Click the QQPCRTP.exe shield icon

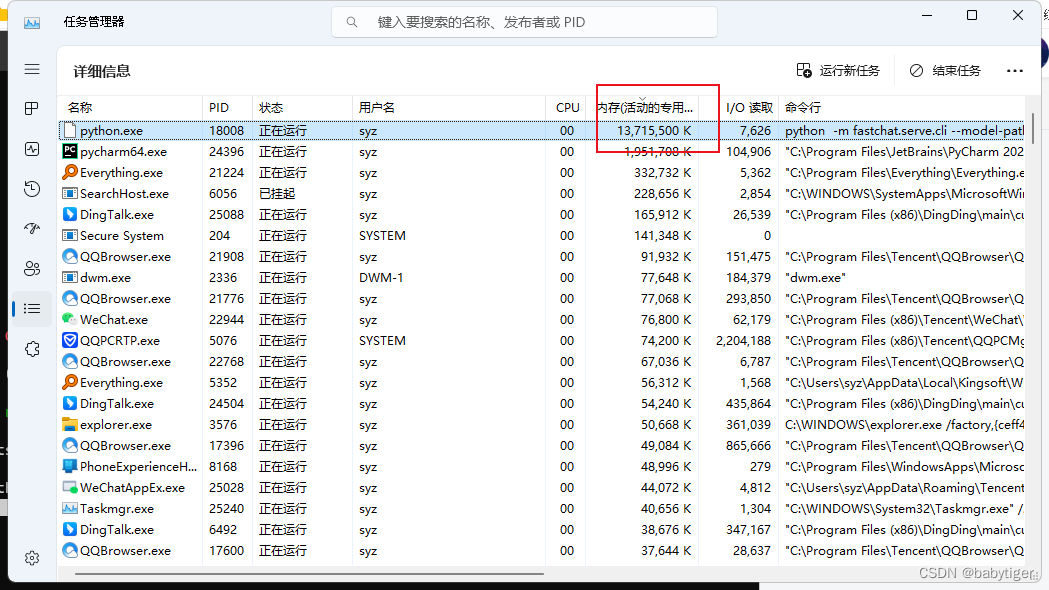coord(70,340)
